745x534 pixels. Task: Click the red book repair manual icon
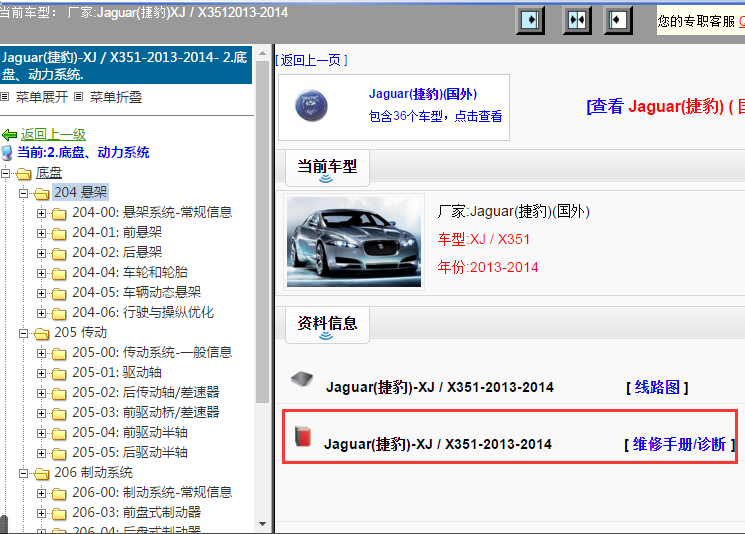pyautogui.click(x=303, y=436)
